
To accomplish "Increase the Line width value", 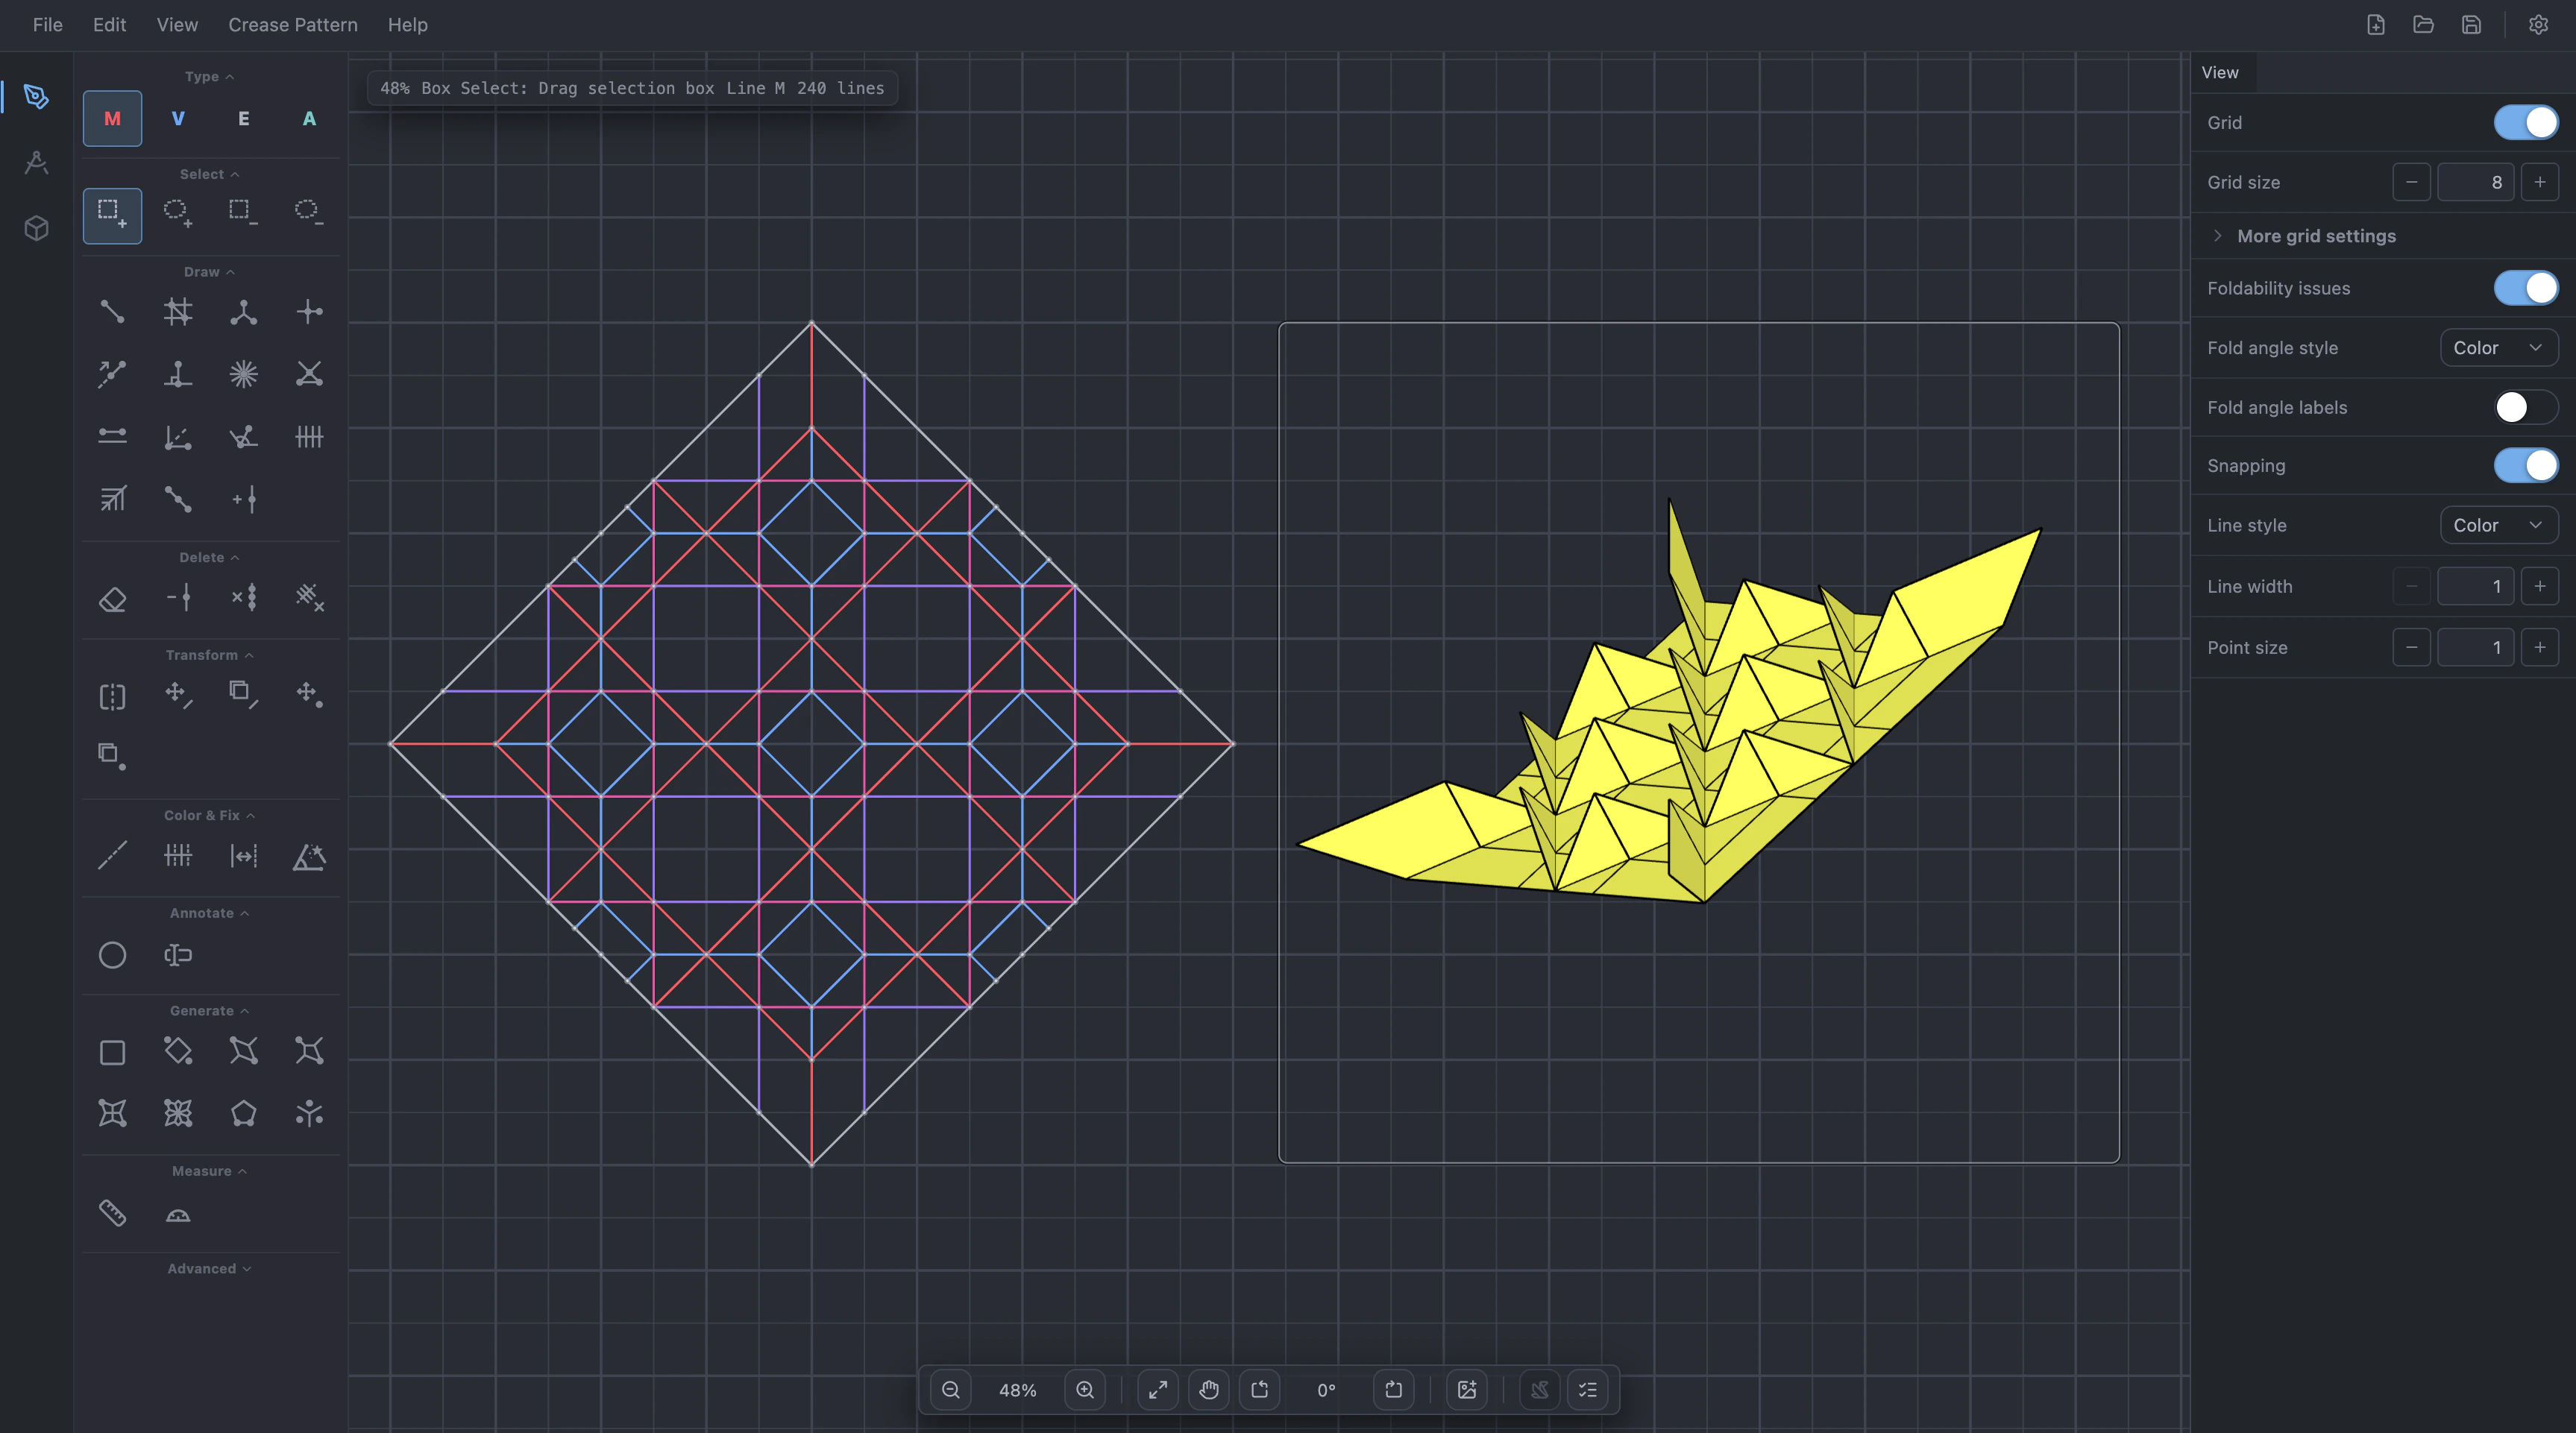I will coord(2539,586).
